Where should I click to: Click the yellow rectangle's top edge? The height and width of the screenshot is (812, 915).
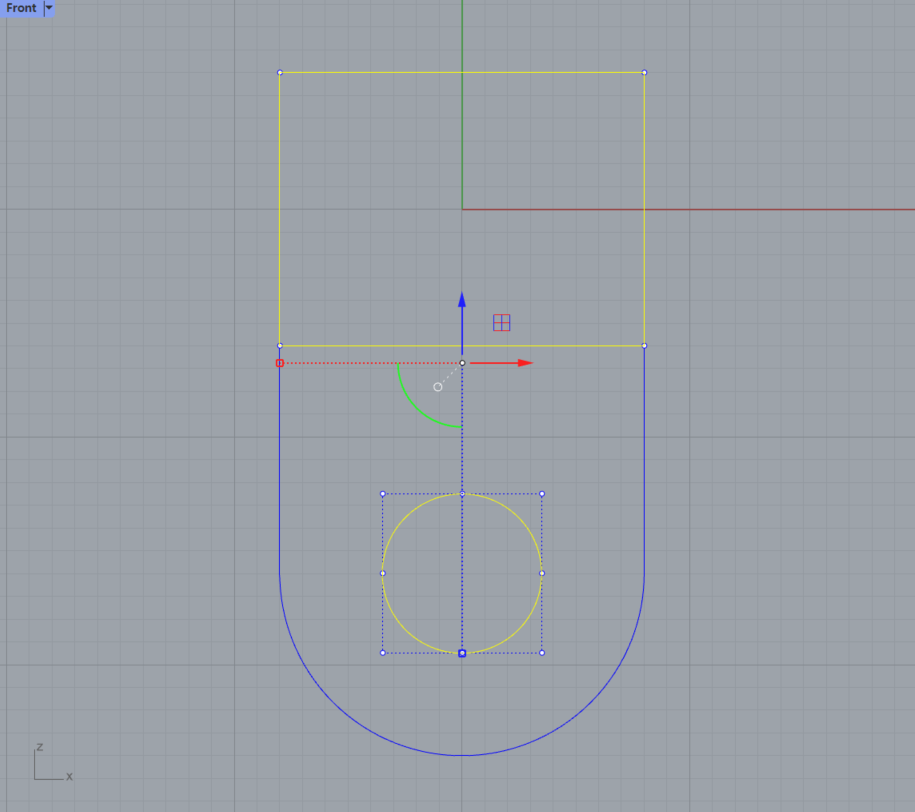pyautogui.click(x=462, y=72)
